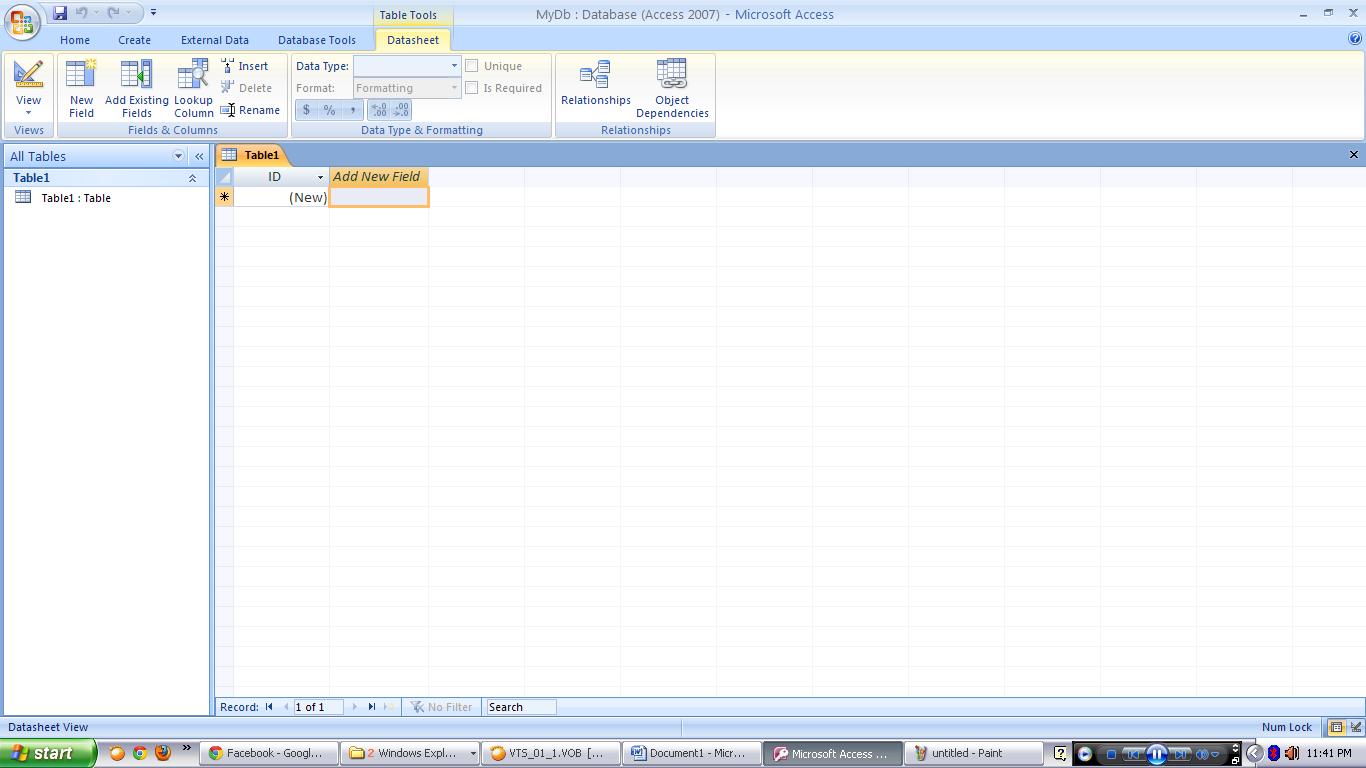The image size is (1366, 768).
Task: Click the View icon in Views group
Action: [x=28, y=75]
